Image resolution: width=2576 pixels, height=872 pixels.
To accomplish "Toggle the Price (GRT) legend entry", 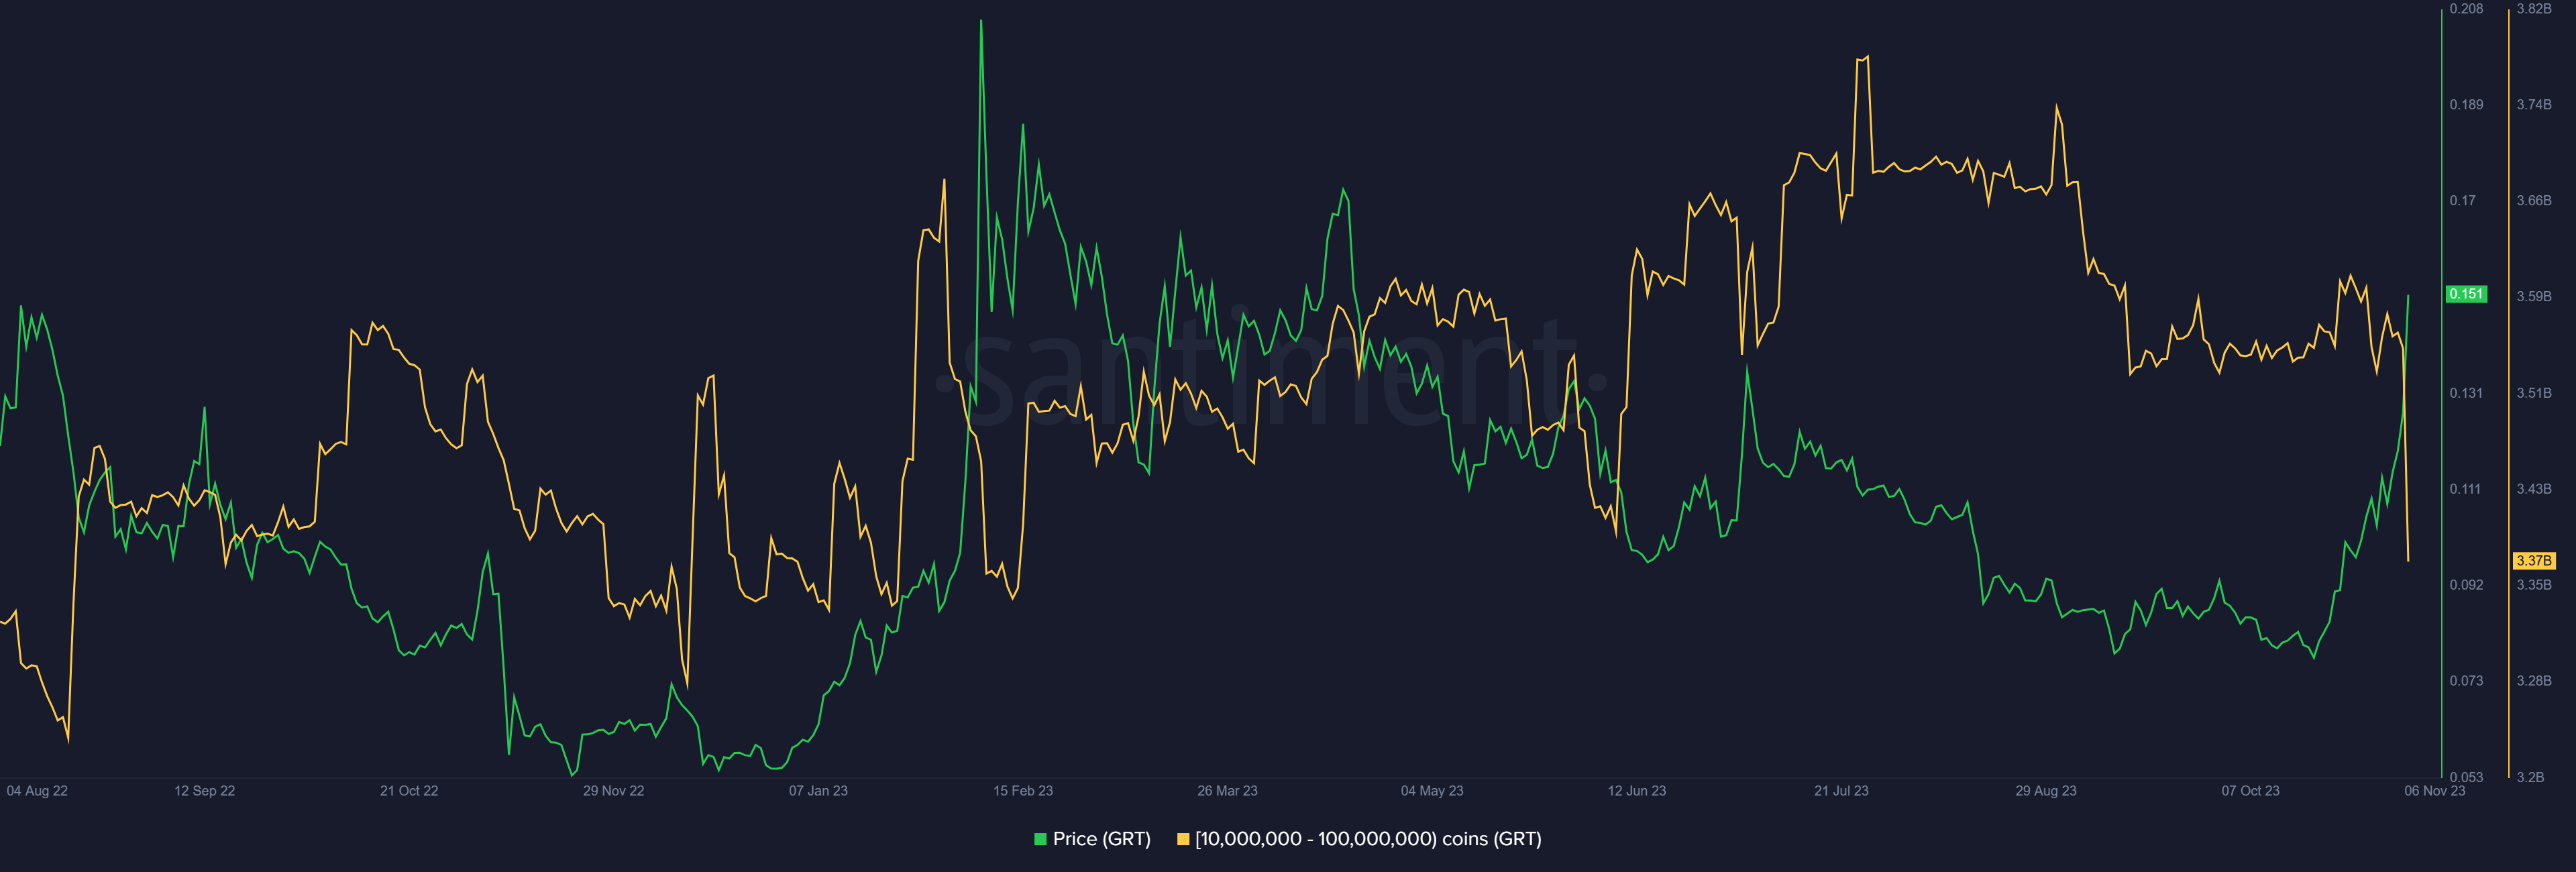I will (x=1092, y=839).
